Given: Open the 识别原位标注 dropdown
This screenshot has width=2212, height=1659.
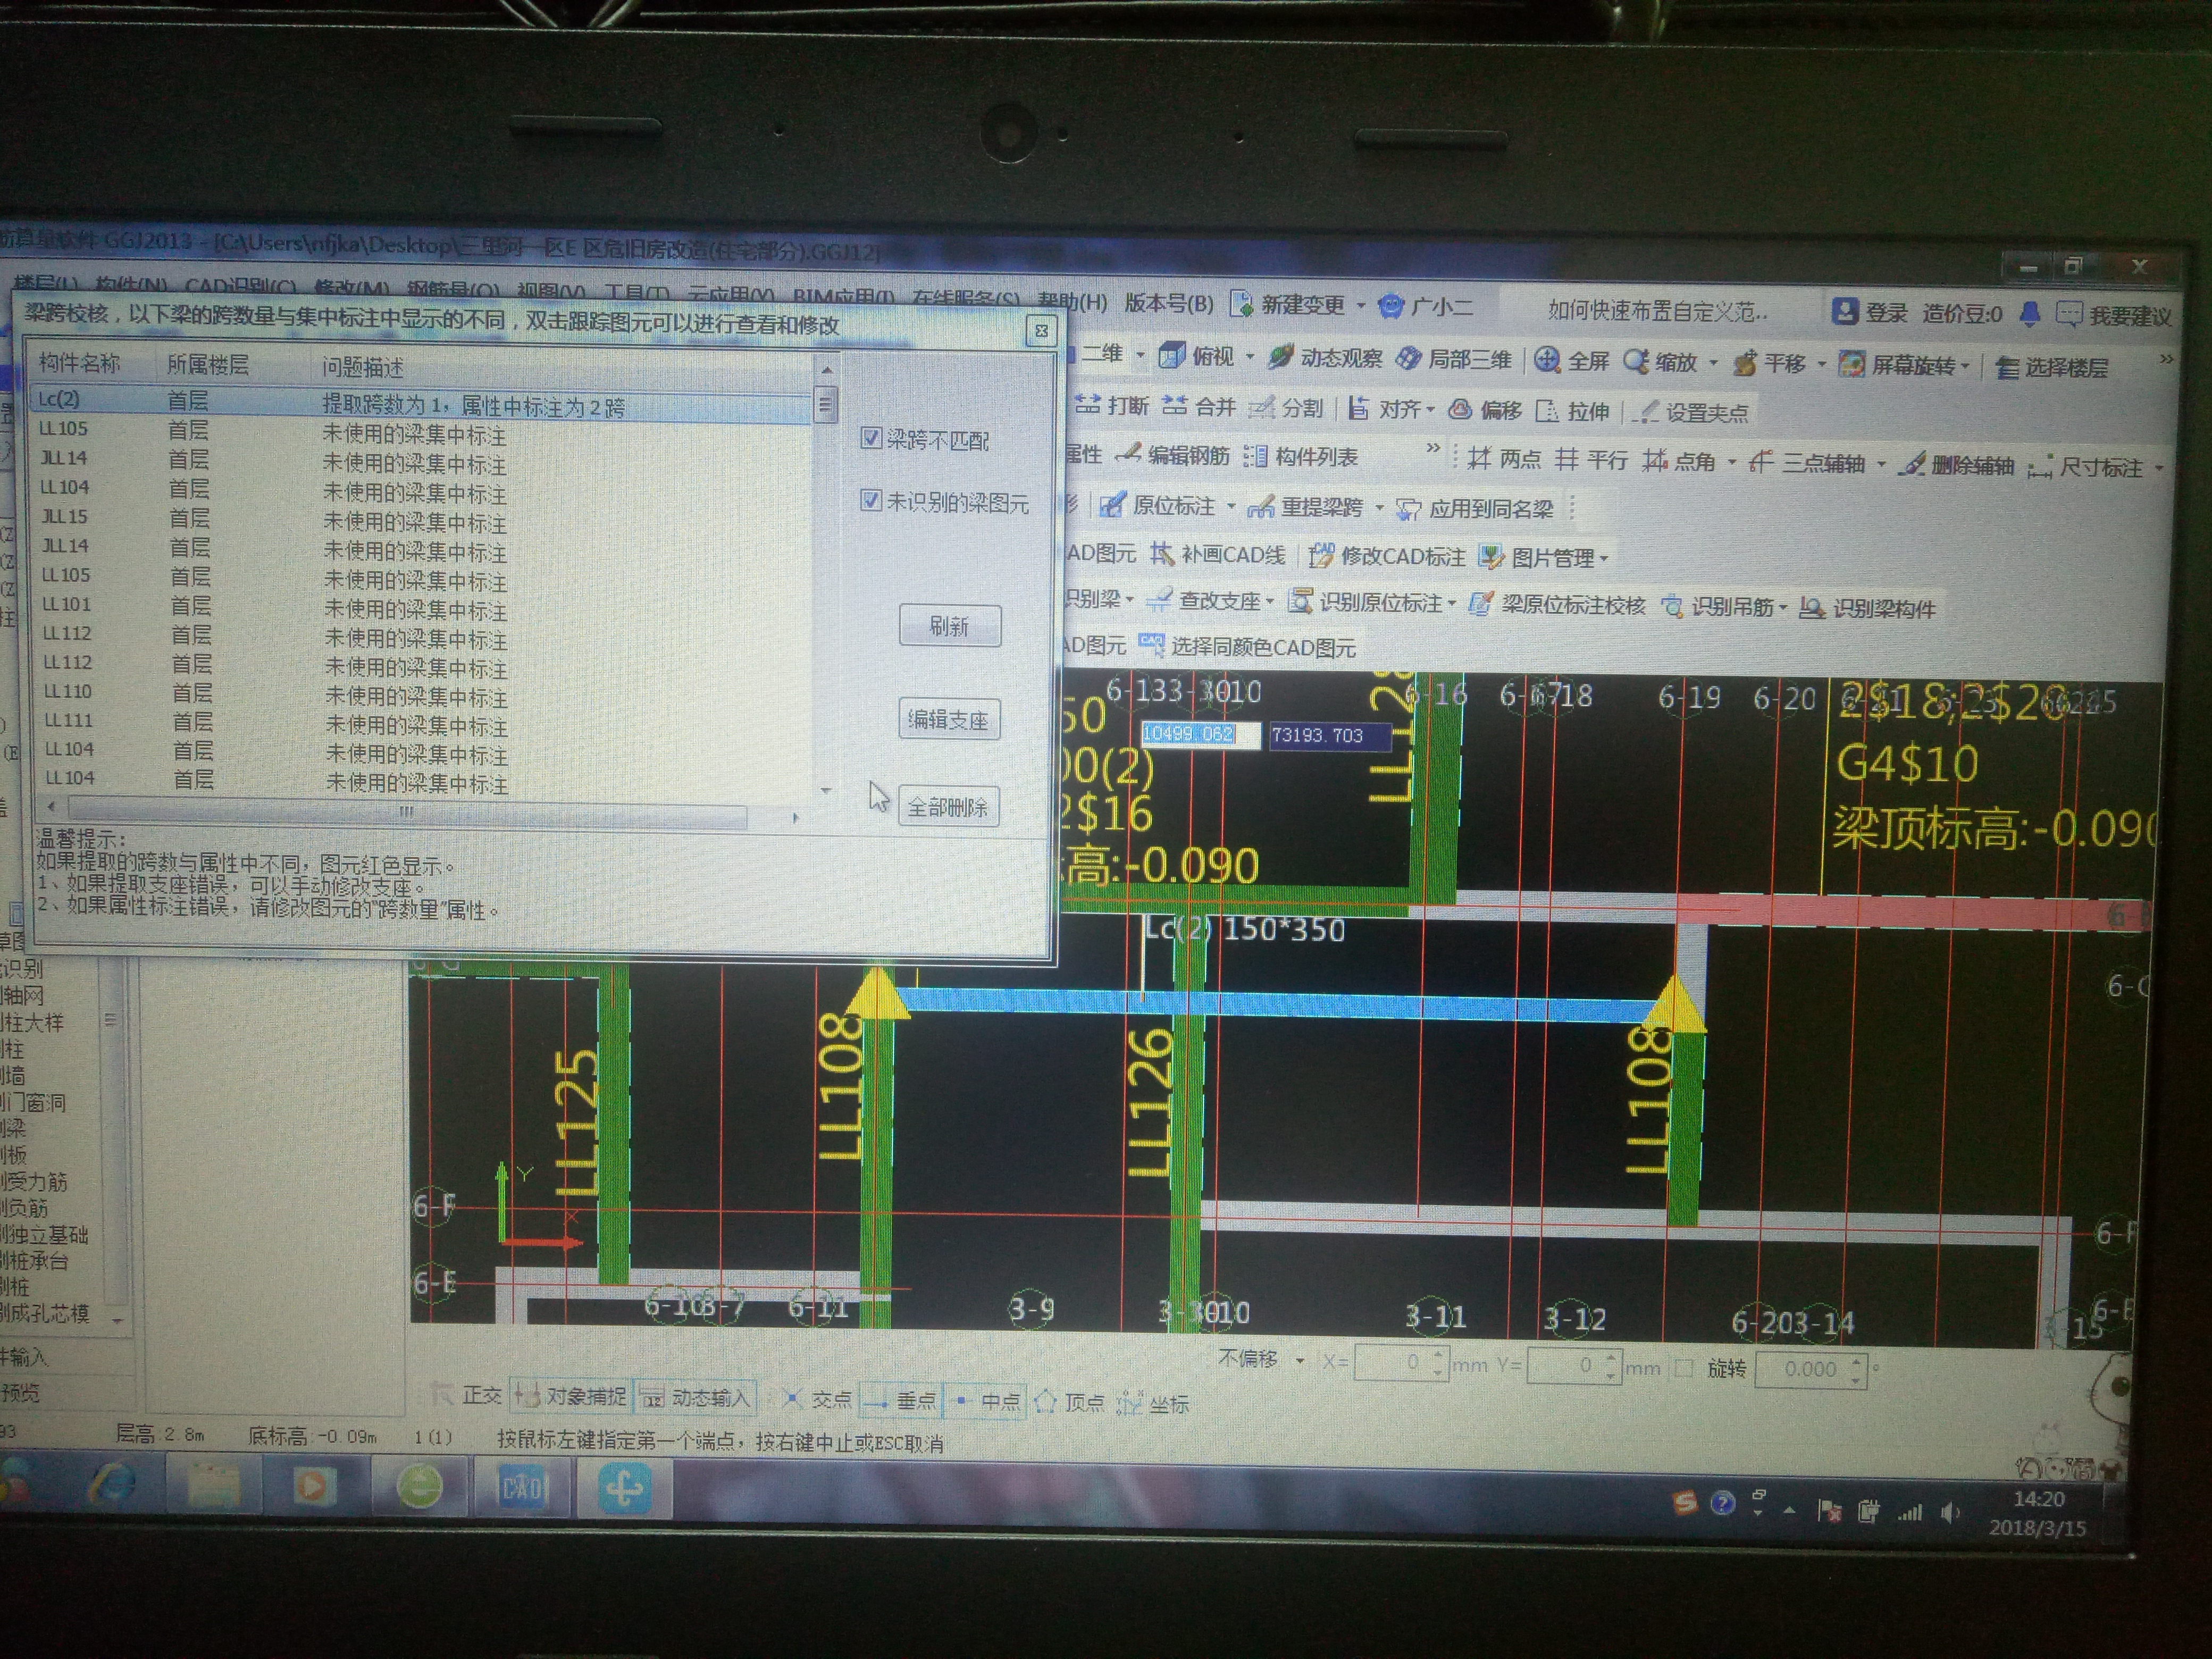Looking at the screenshot, I should pos(1452,603).
